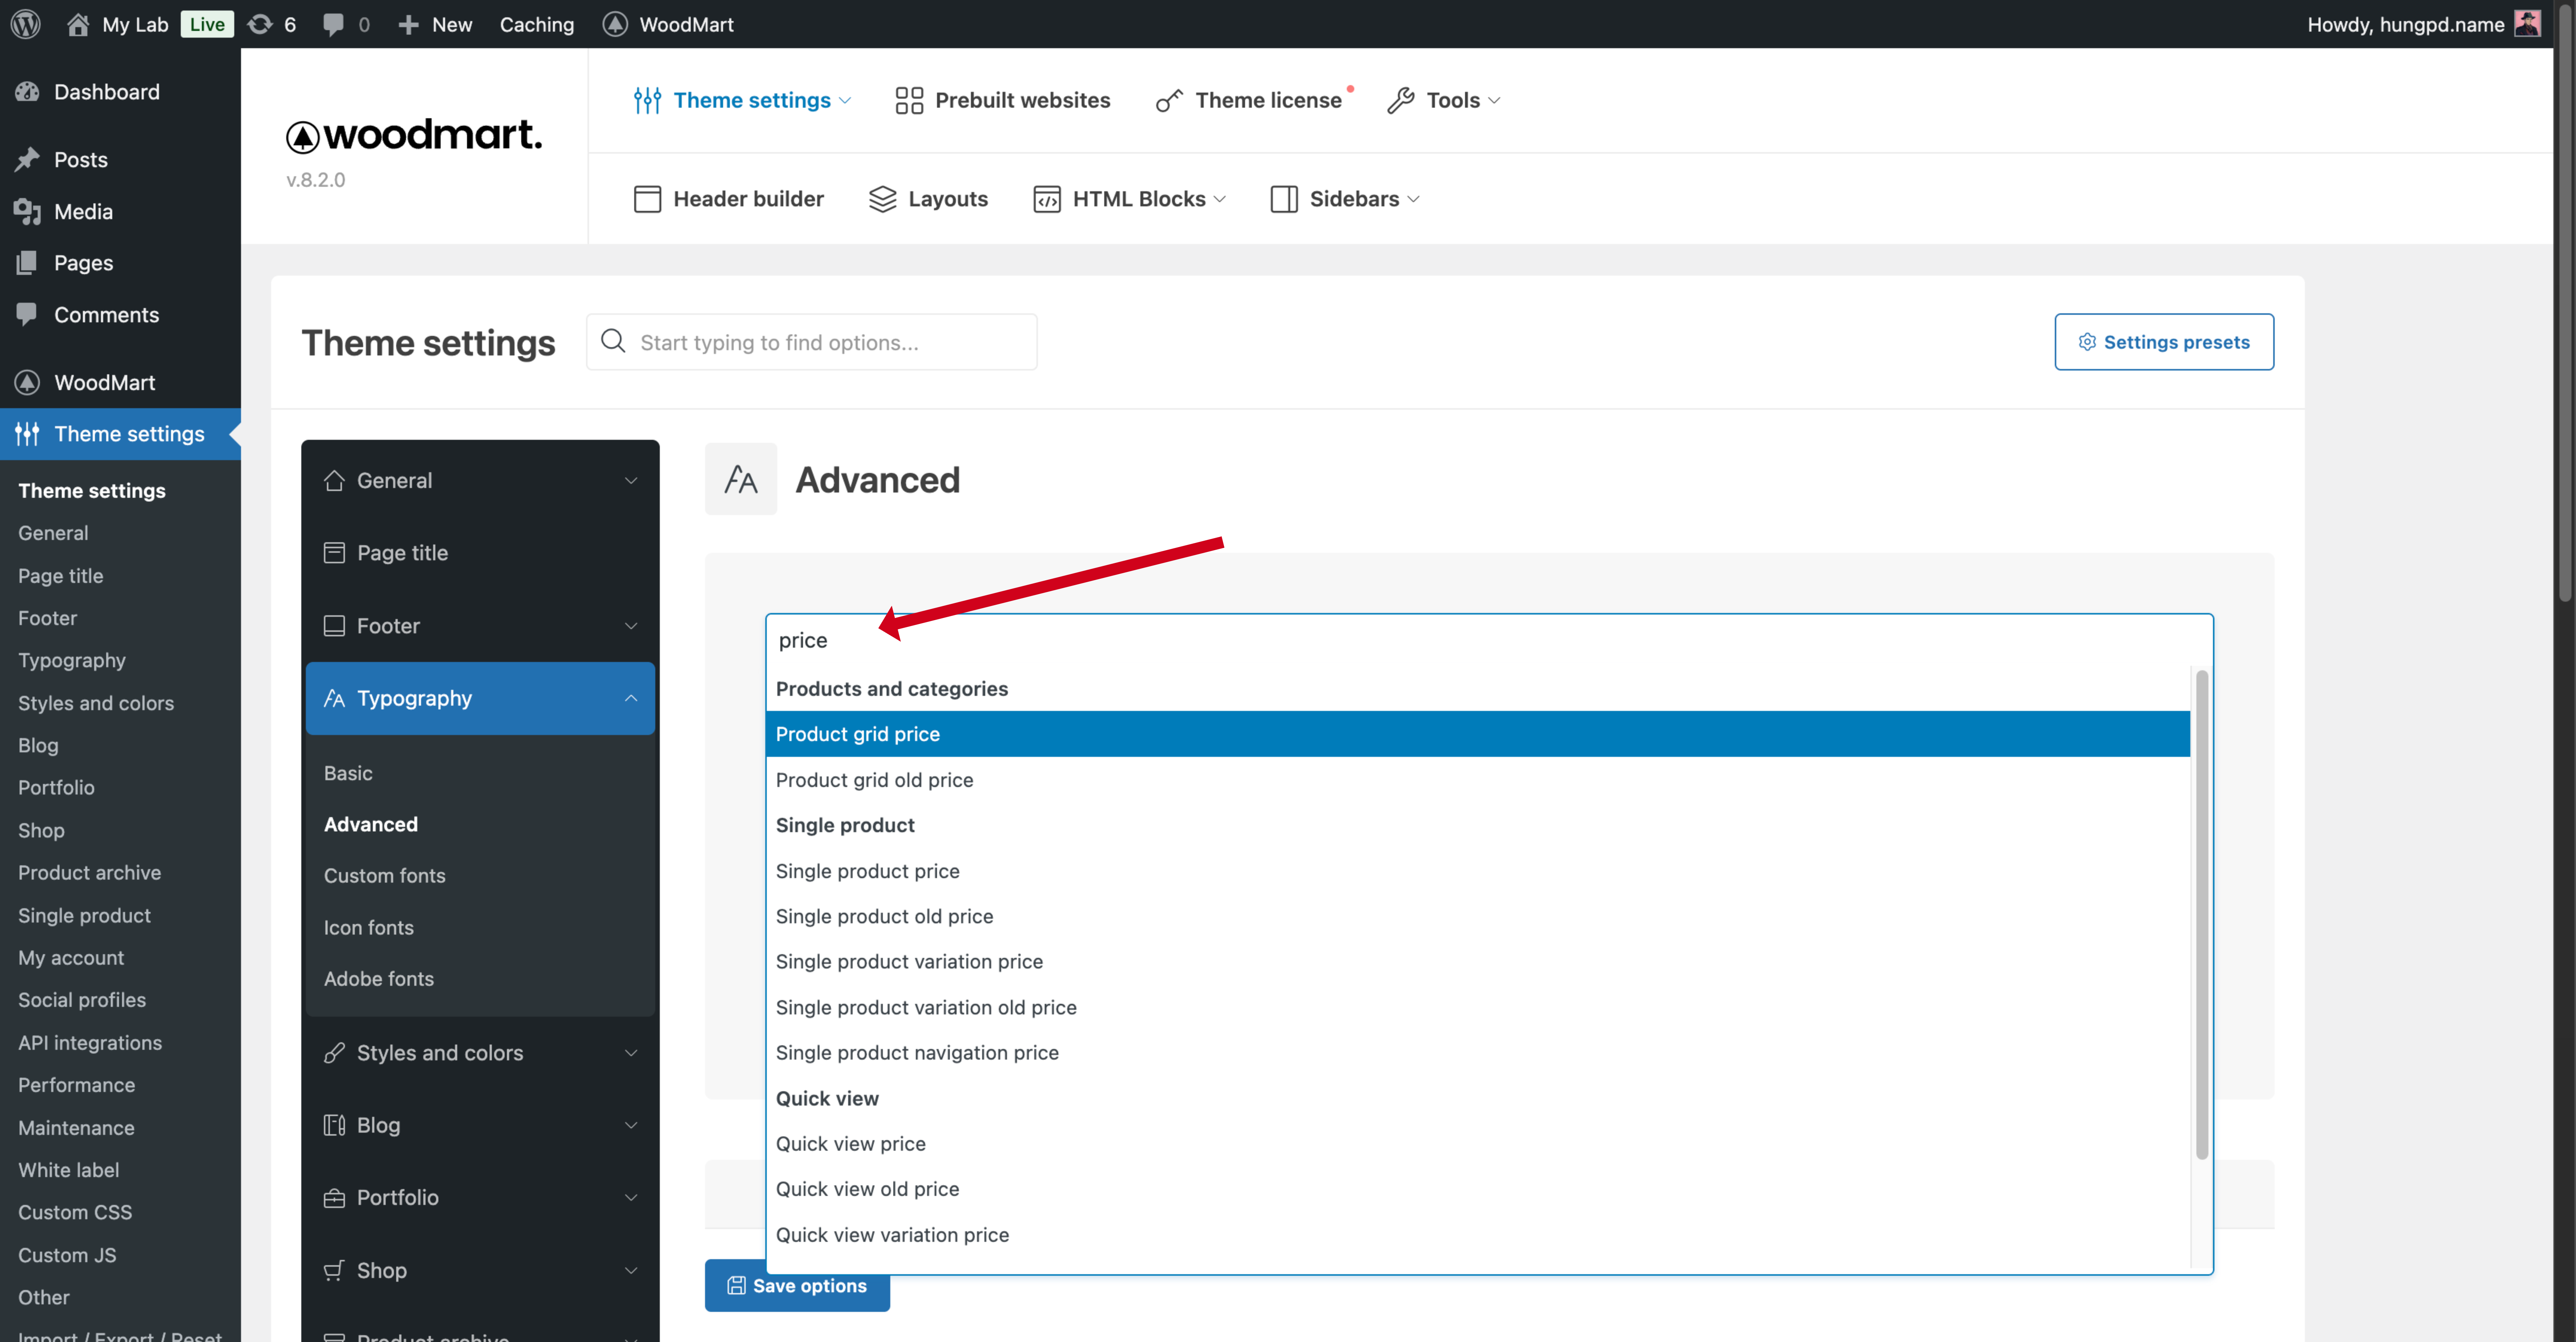Screen dimensions: 2576x1342
Task: Open the Custom fonts typography subsection
Action: pos(385,876)
